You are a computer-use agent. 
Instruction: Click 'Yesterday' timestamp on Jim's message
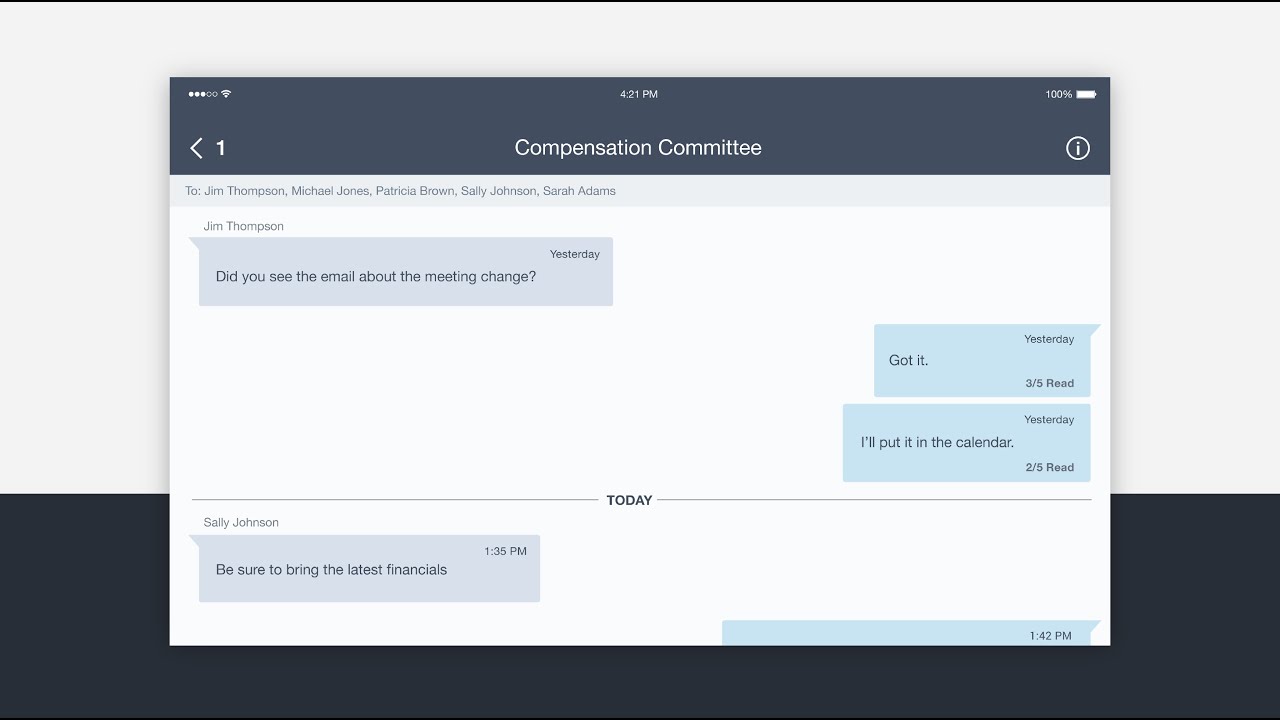575,254
